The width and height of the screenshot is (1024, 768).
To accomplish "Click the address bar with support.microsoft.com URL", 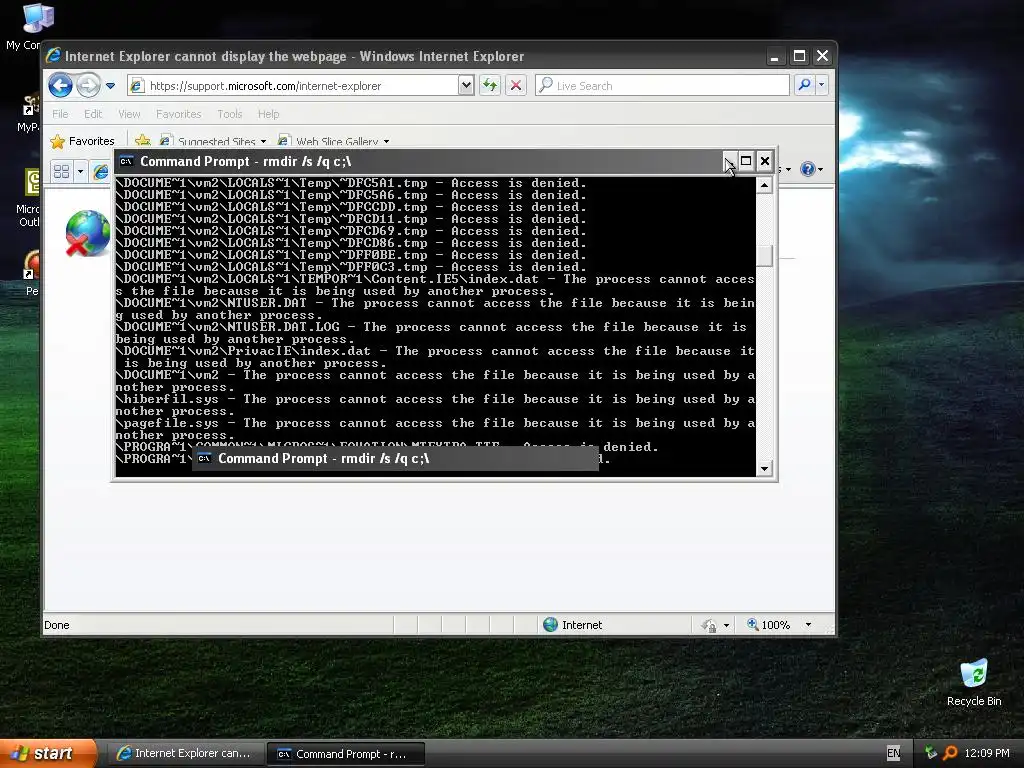I will click(x=293, y=86).
